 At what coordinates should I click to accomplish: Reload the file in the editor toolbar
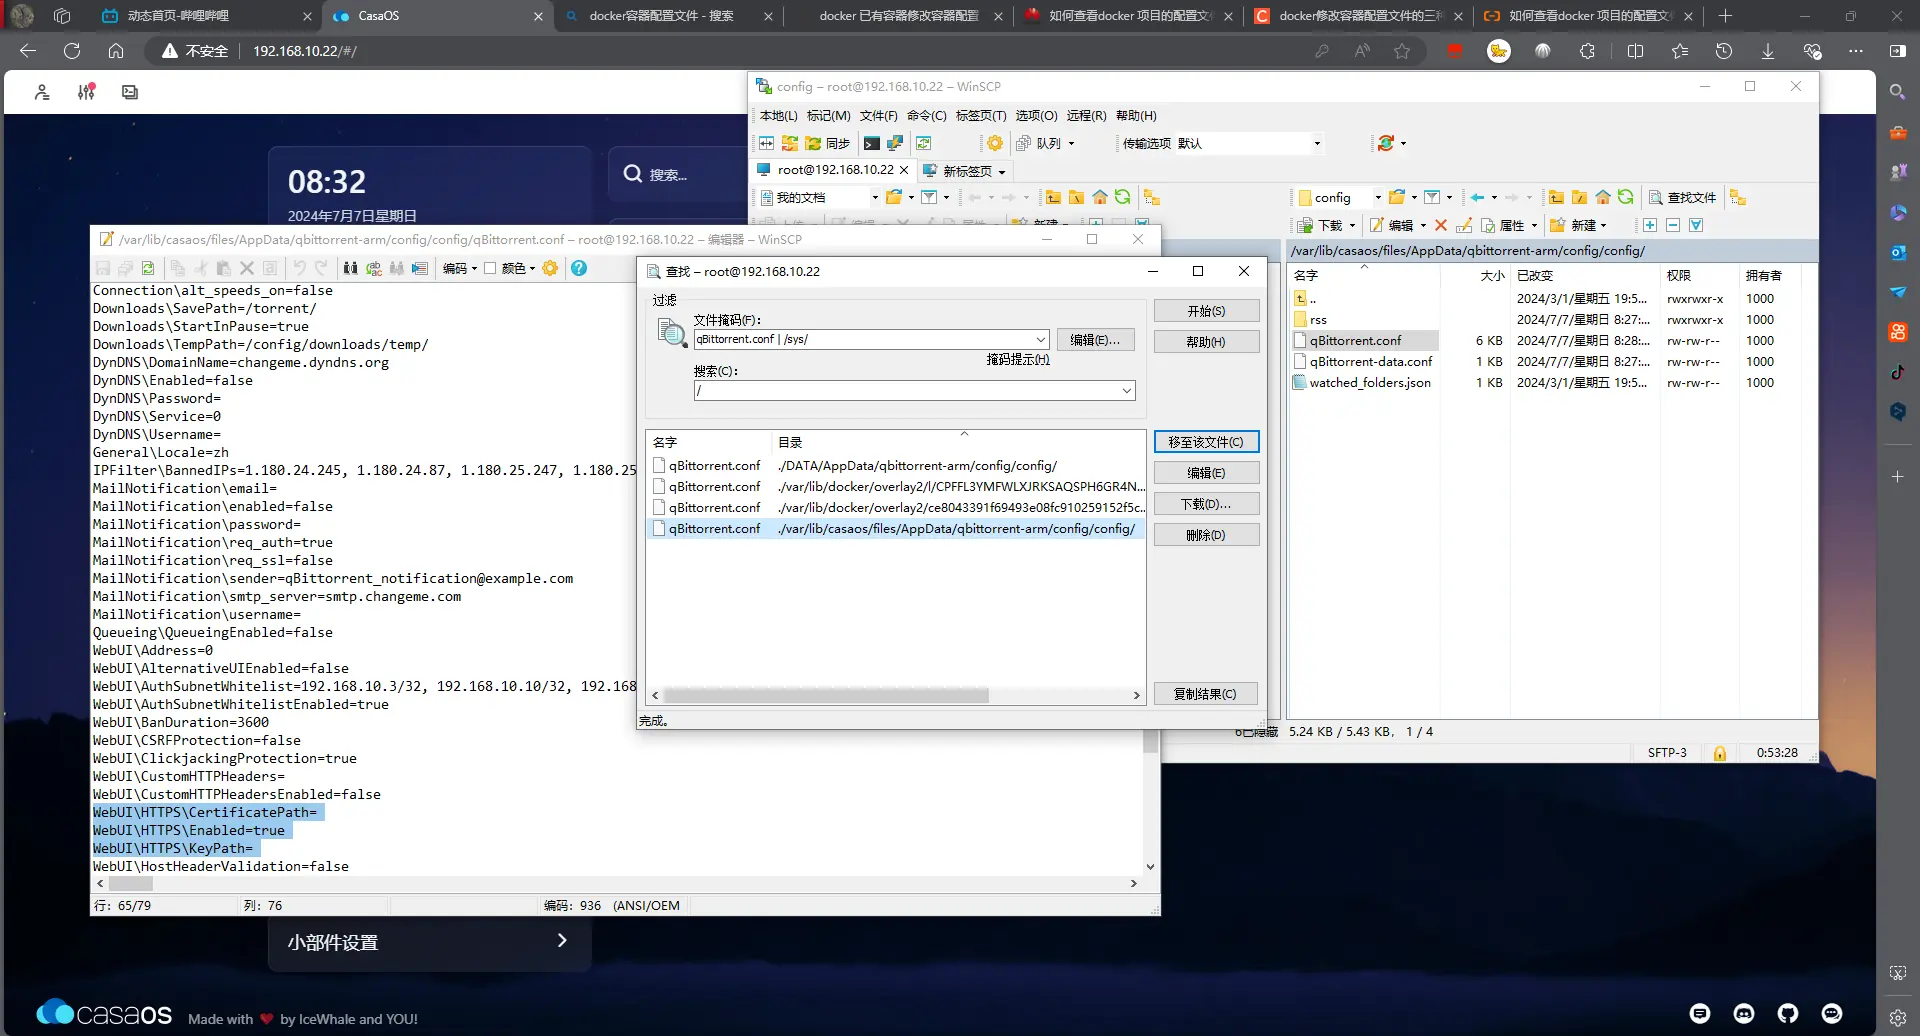tap(148, 268)
